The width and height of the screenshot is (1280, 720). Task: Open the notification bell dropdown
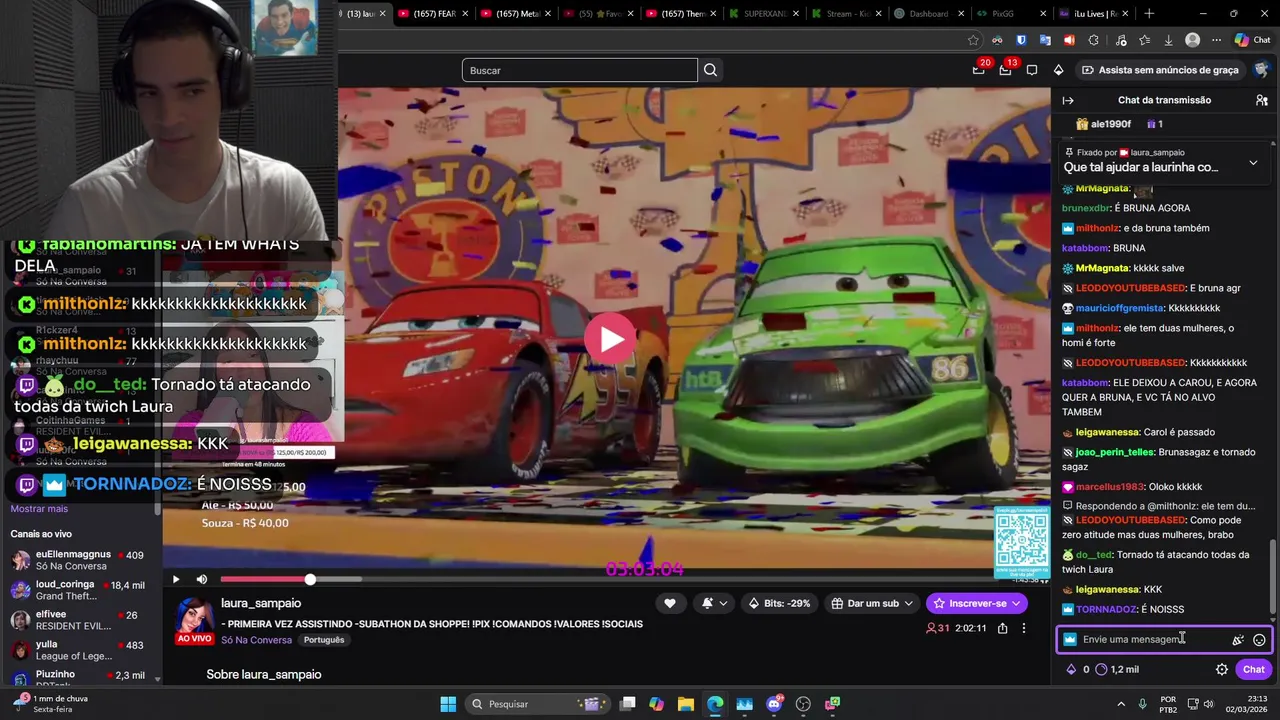click(714, 603)
